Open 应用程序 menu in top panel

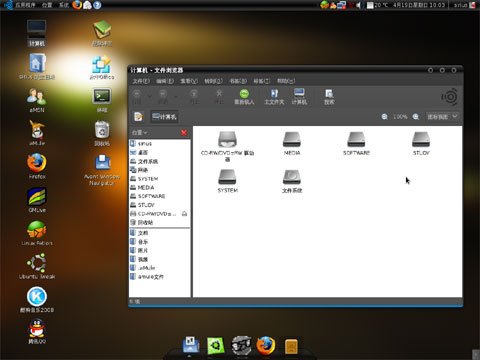pyautogui.click(x=25, y=5)
